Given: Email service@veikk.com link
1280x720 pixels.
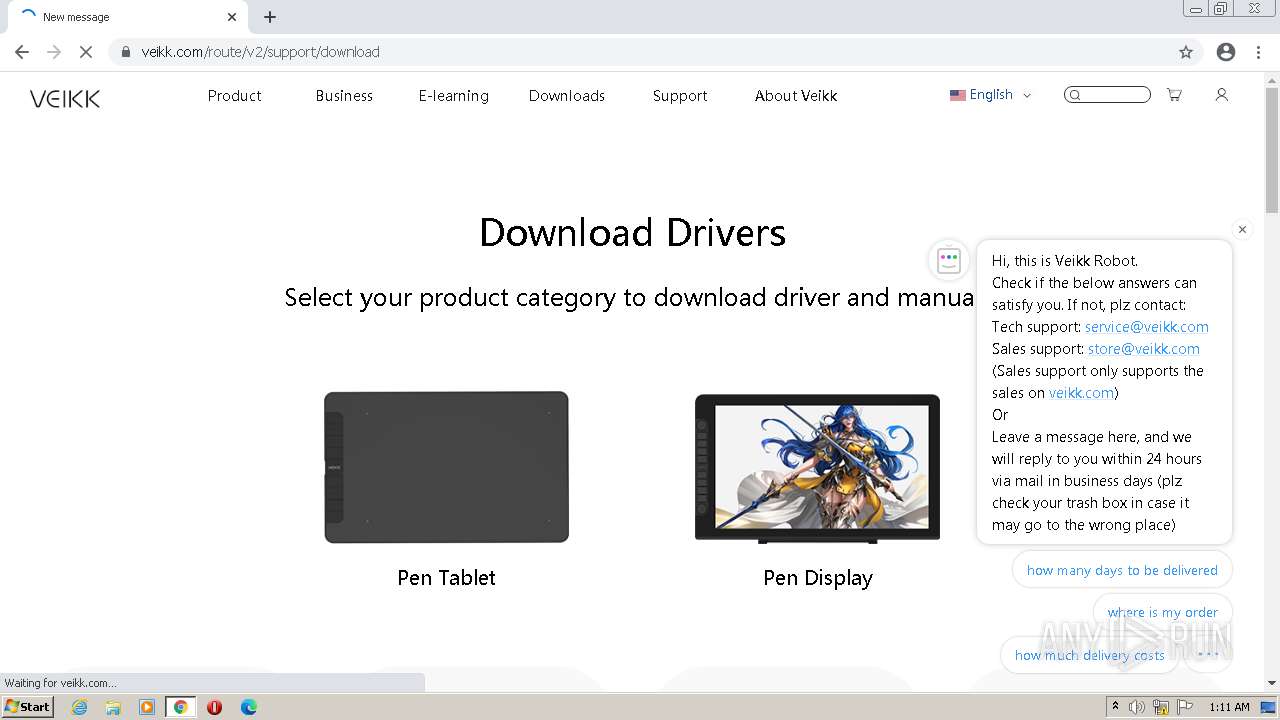Looking at the screenshot, I should (1146, 327).
